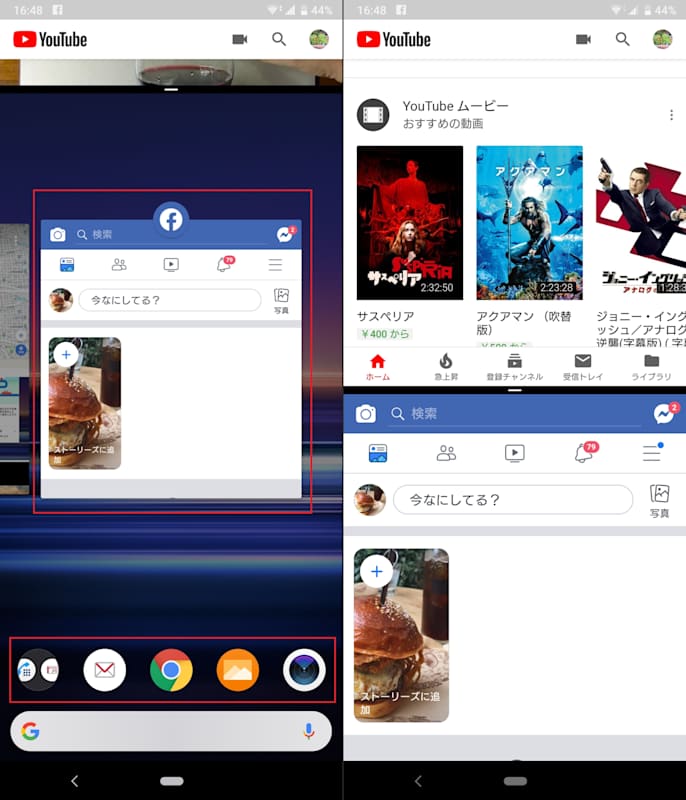
Task: Tap the camcorder icon in left YouTube header
Action: 240,39
